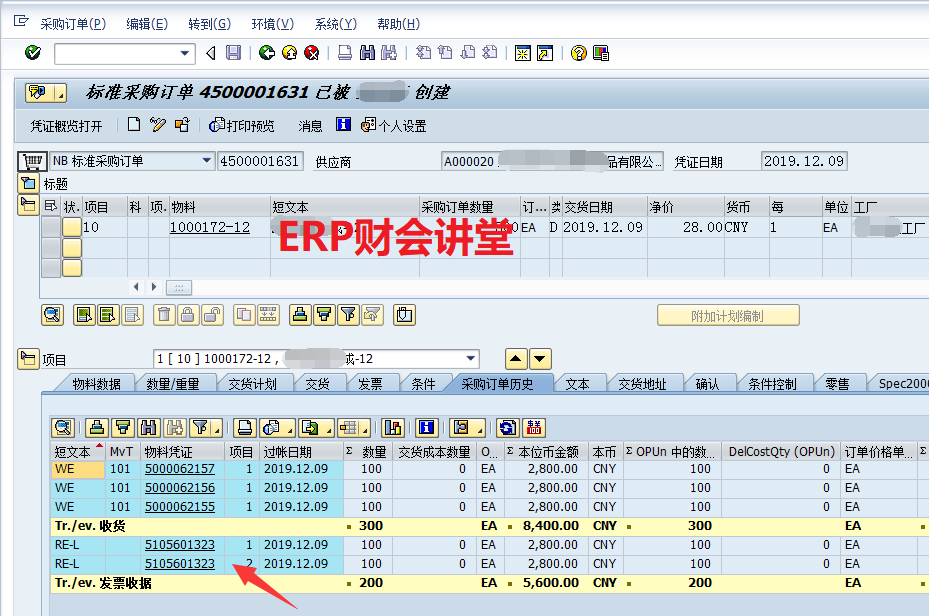
Task: Click the yellow Help question mark icon
Action: (x=578, y=53)
